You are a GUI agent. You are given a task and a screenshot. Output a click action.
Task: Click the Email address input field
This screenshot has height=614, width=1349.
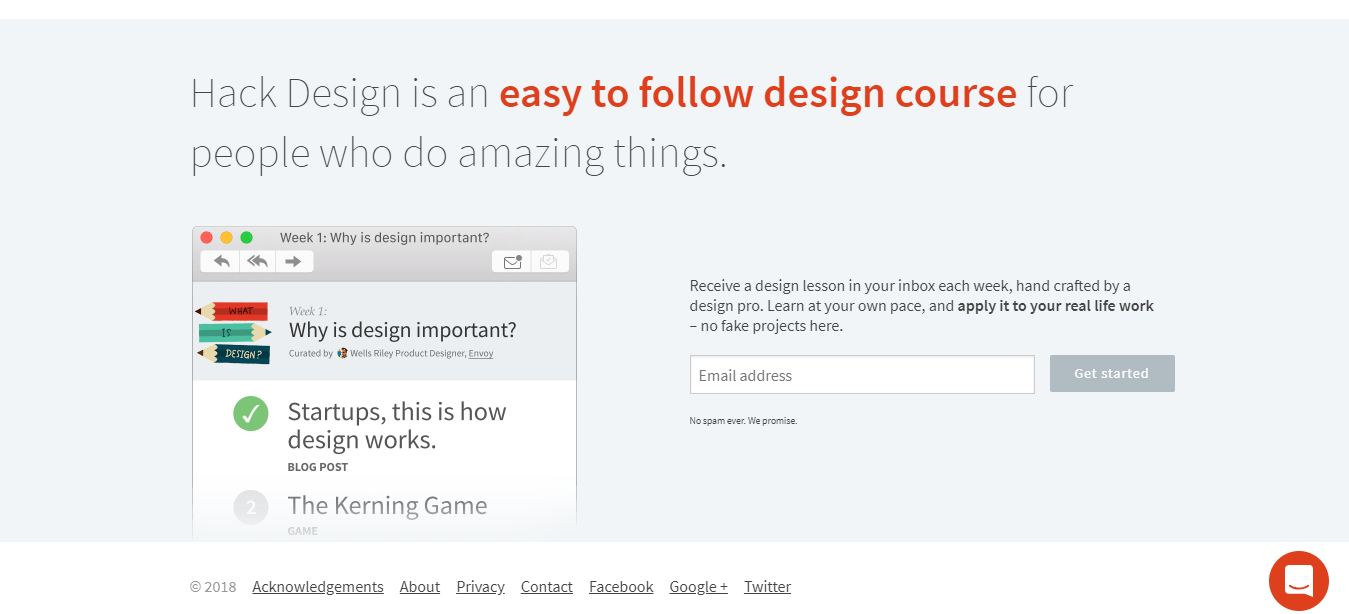tap(862, 375)
